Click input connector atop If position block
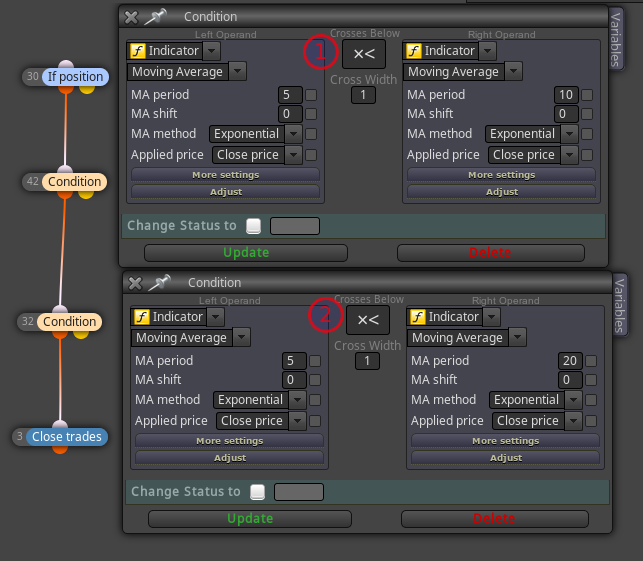The image size is (643, 561). click(66, 64)
